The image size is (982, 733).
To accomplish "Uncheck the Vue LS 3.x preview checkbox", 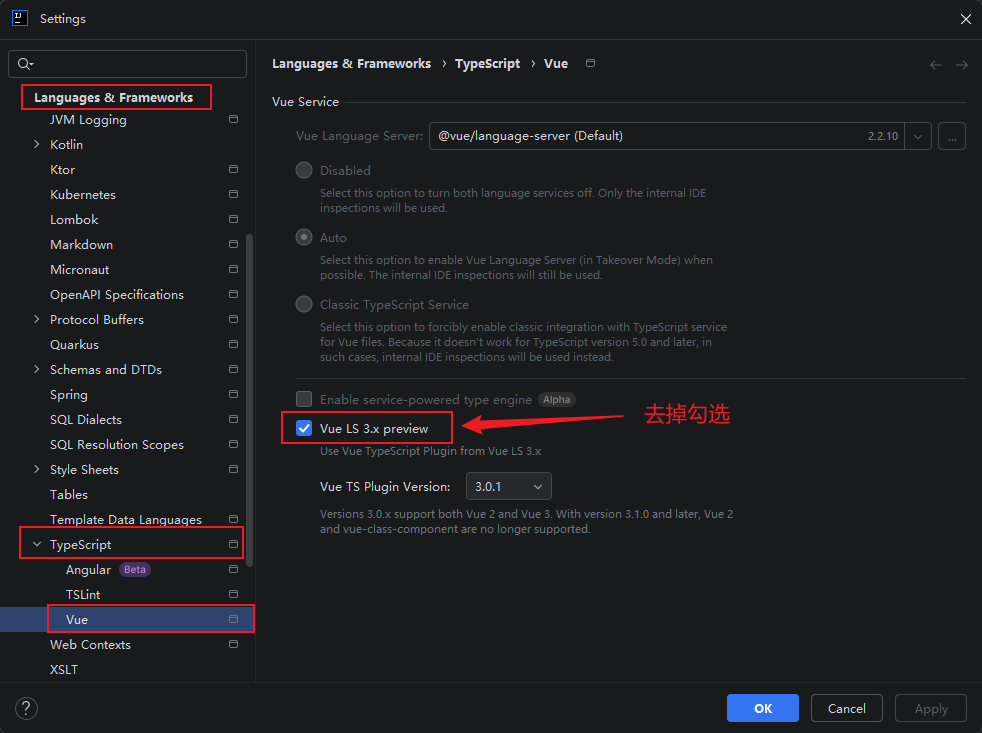I will pos(304,429).
